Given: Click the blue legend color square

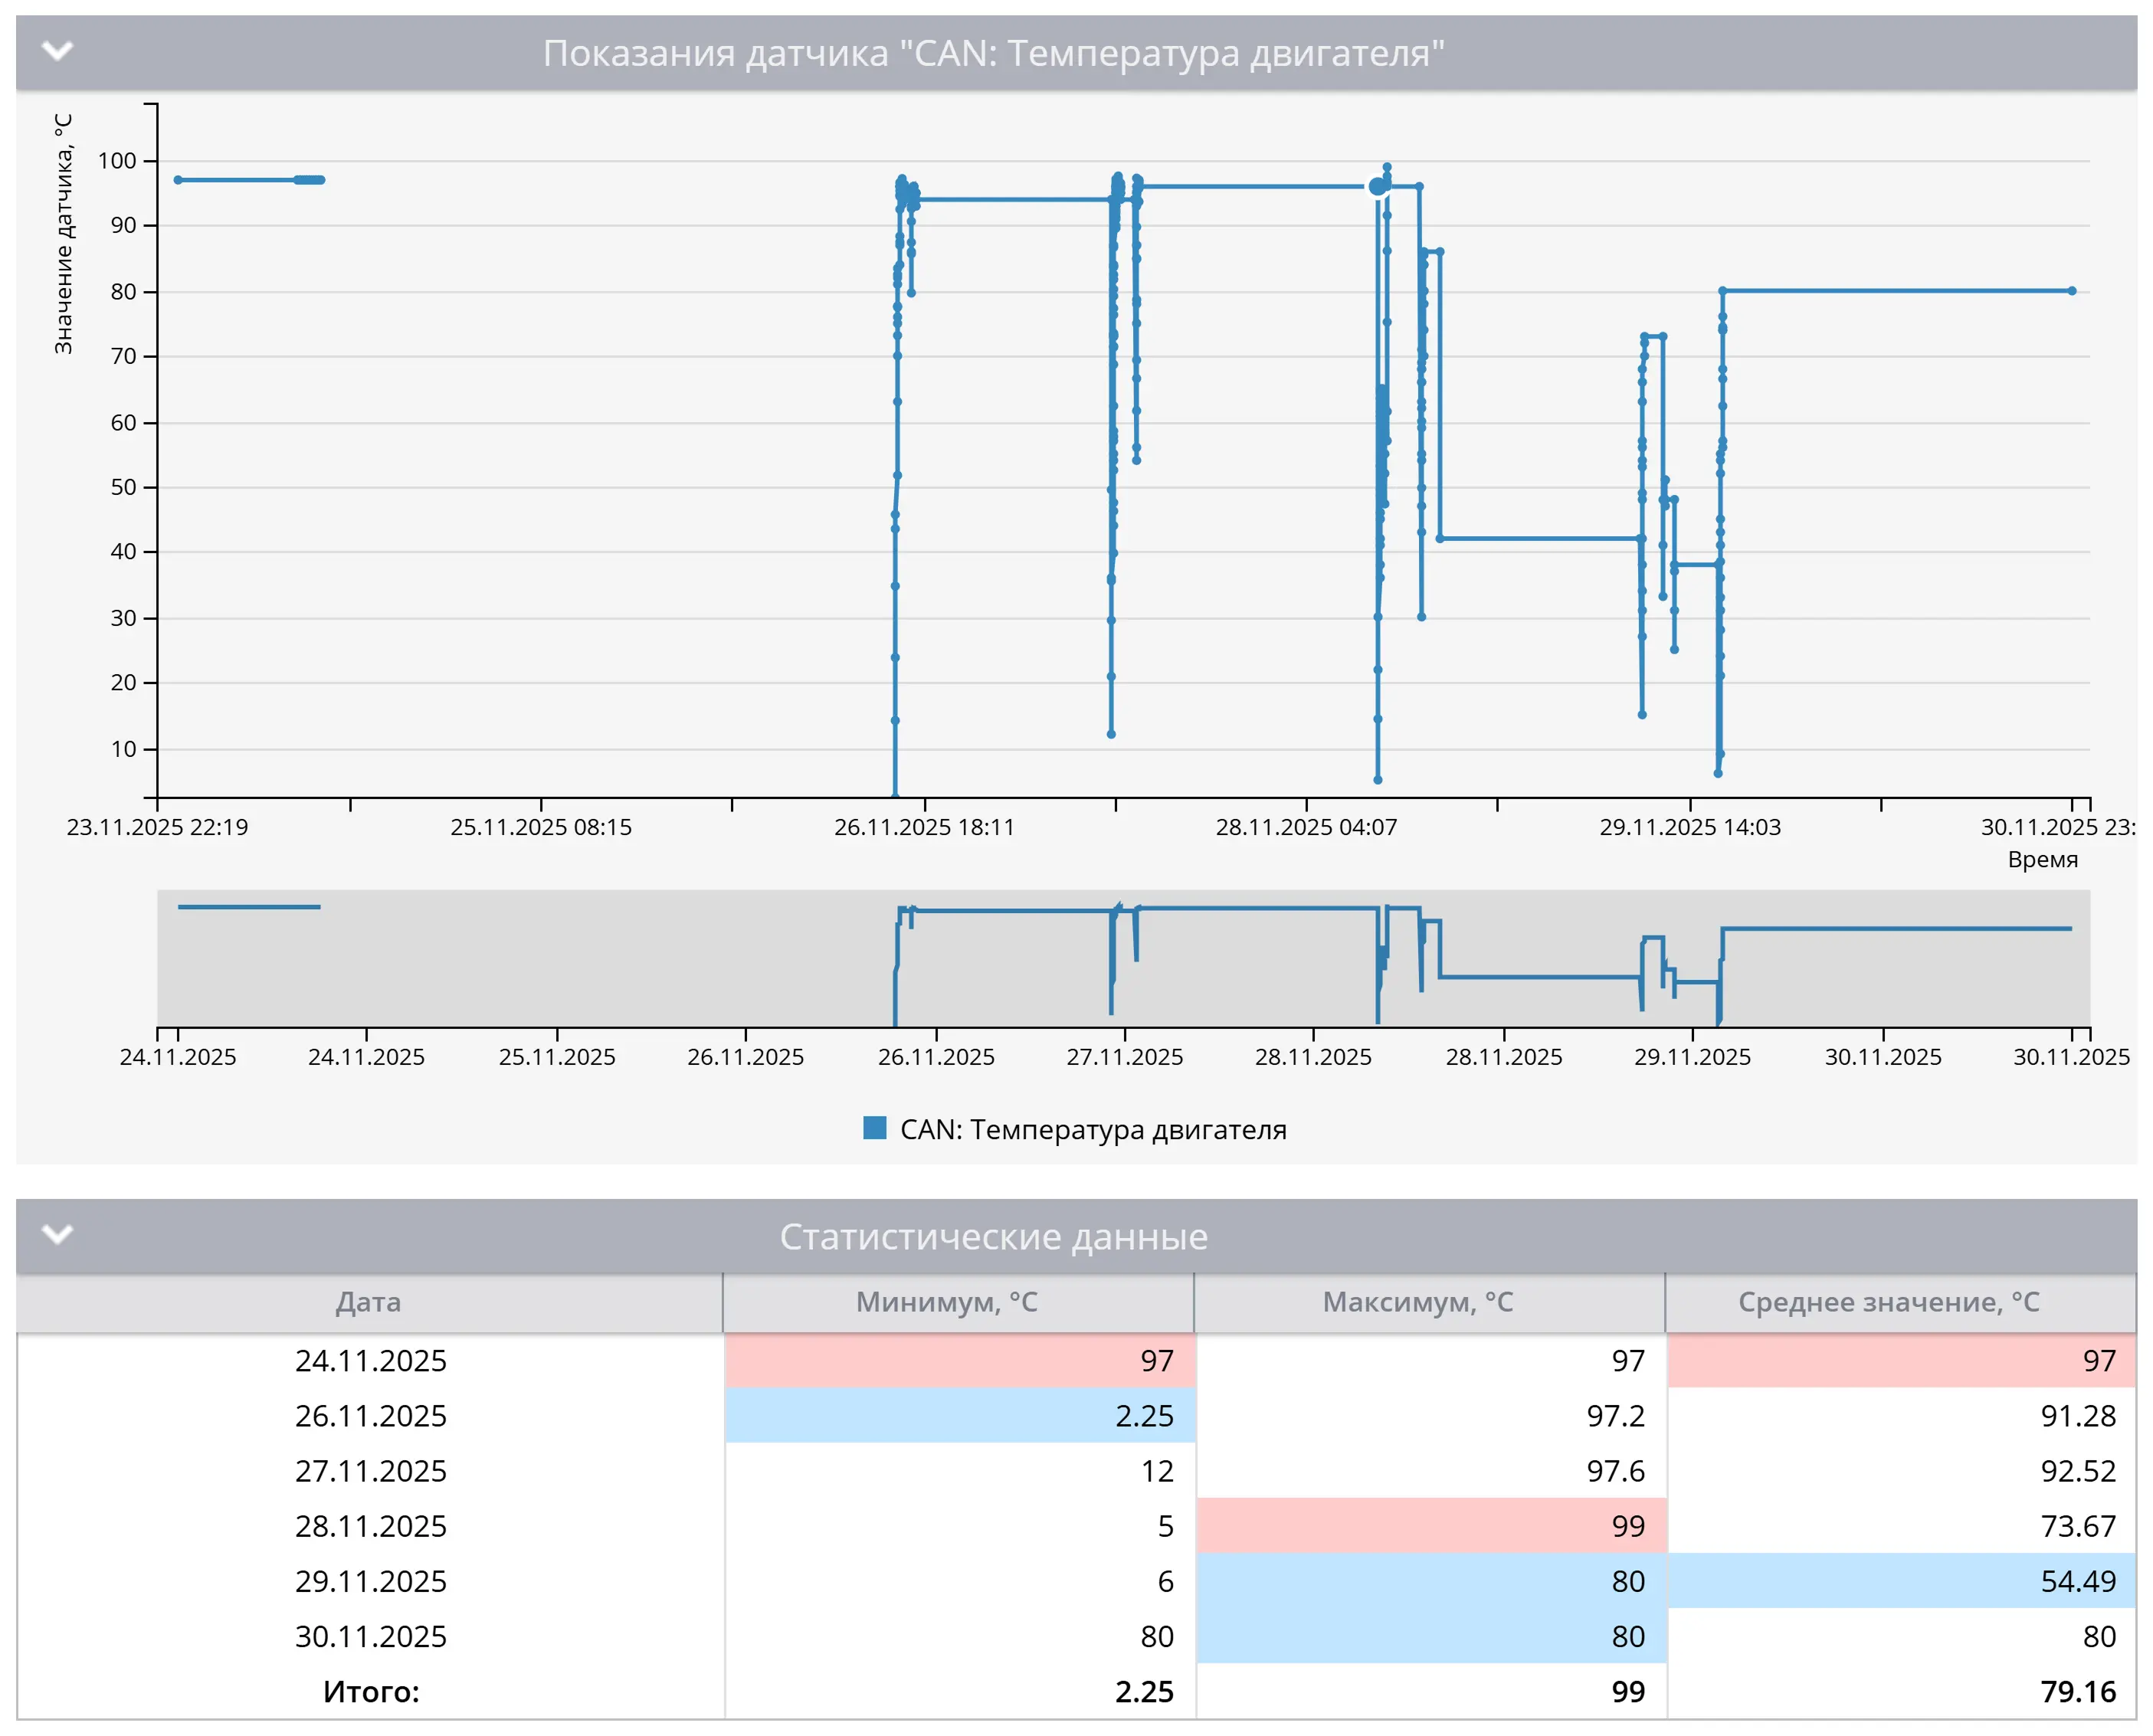Looking at the screenshot, I should point(875,1128).
